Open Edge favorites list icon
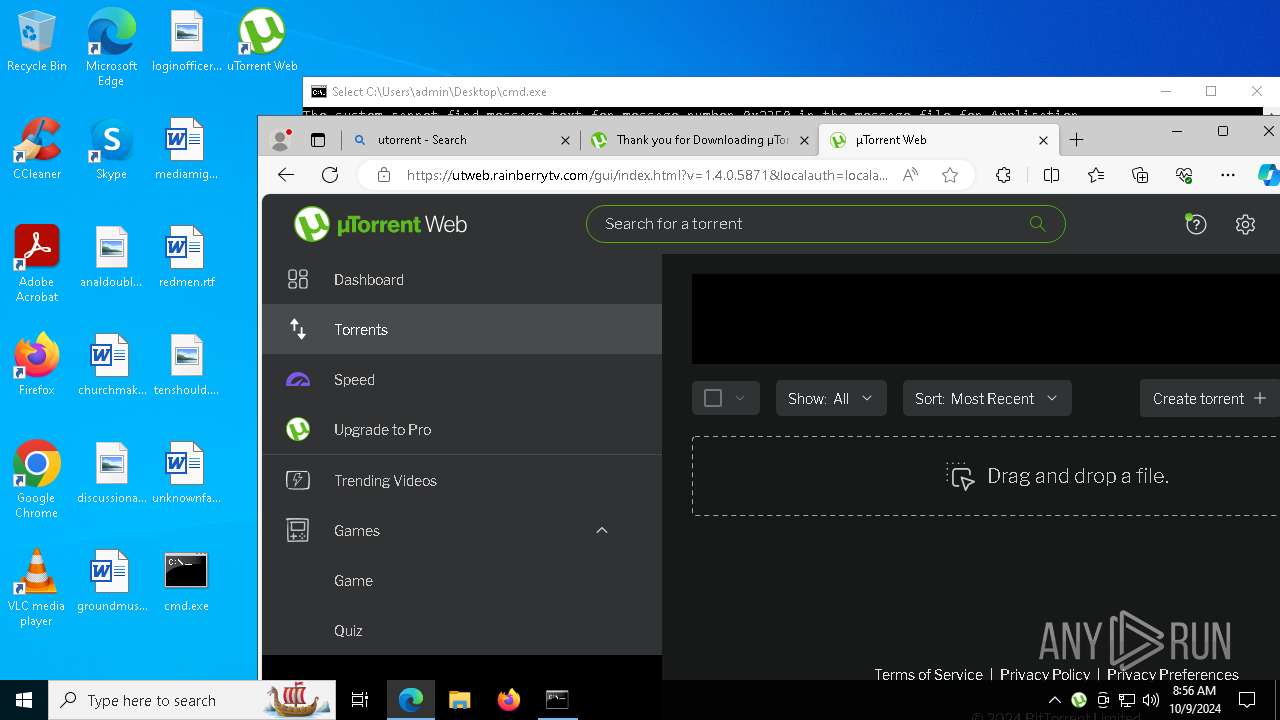1280x720 pixels. coord(1096,175)
